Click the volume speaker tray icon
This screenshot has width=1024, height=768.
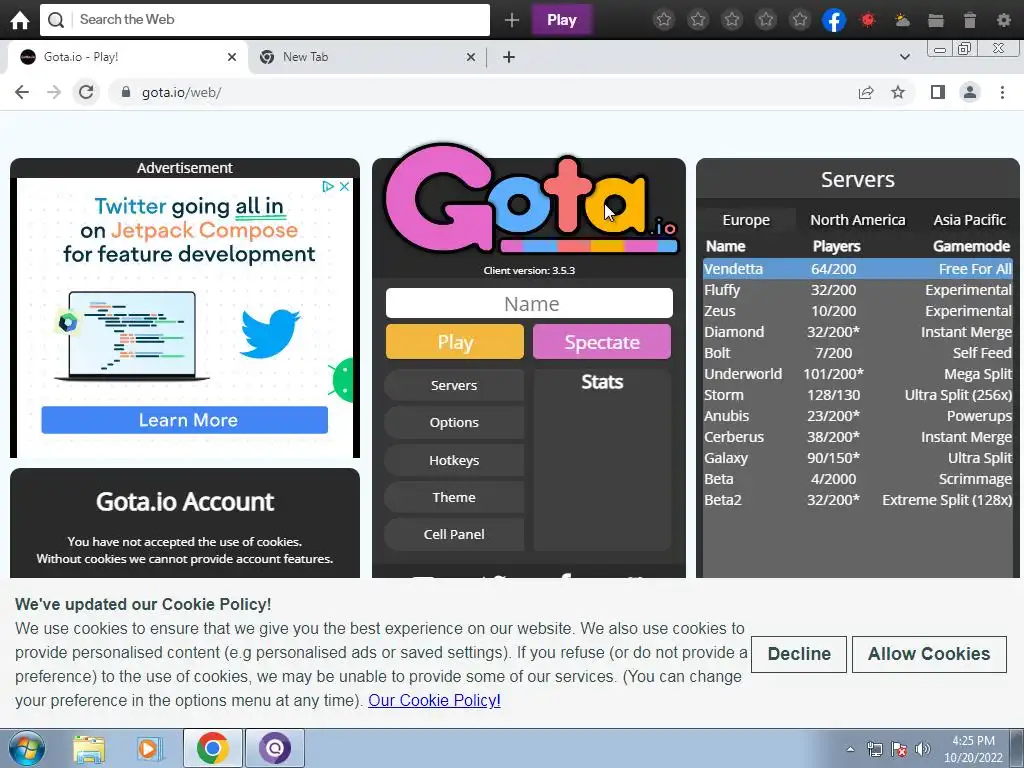click(x=923, y=749)
